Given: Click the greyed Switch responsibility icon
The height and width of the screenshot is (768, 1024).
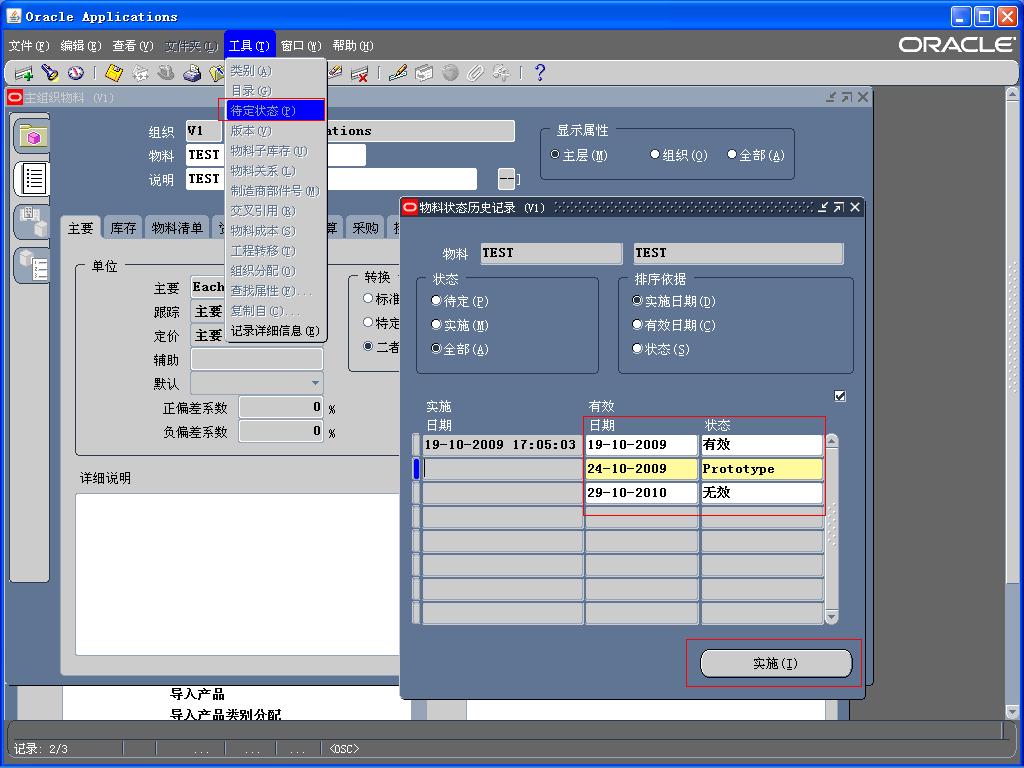Looking at the screenshot, I should pyautogui.click(x=166, y=73).
